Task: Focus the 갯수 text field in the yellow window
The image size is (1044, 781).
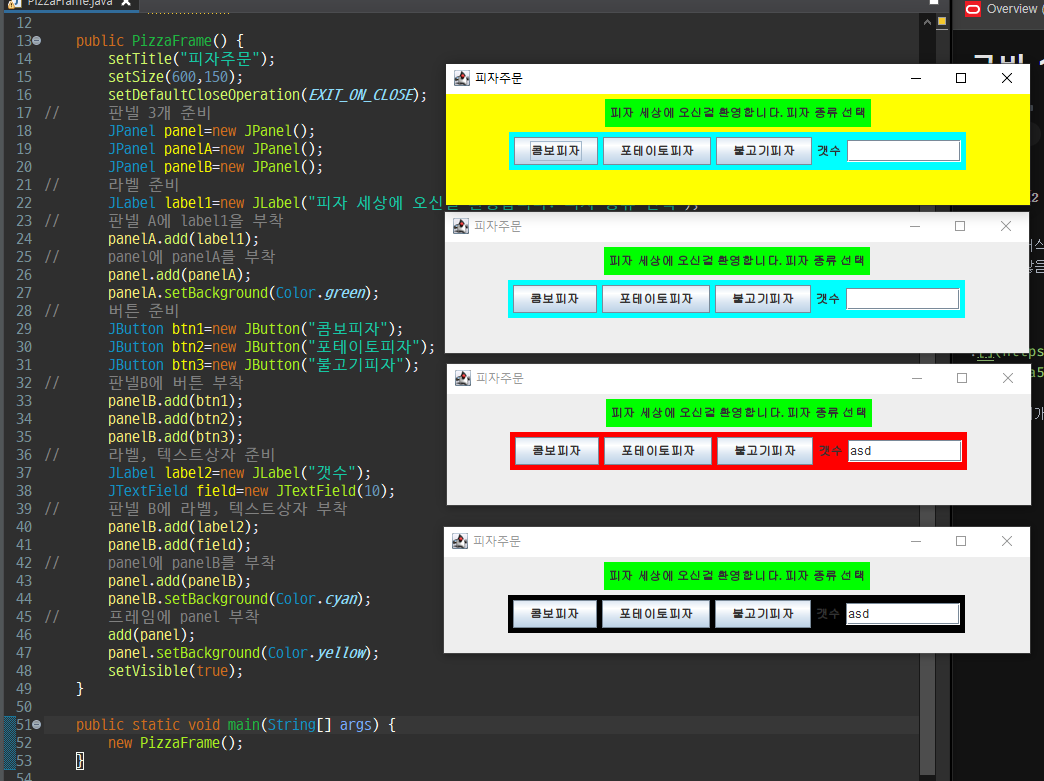Action: point(904,151)
